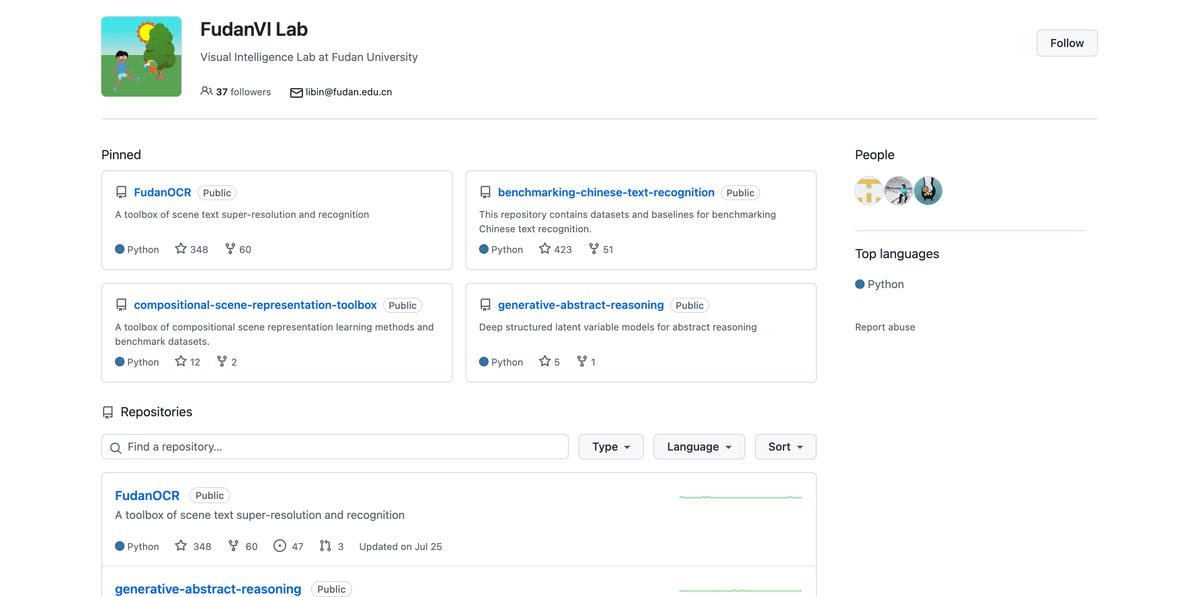1200x597 pixels.
Task: View the 37 followers list
Action: pos(243,92)
